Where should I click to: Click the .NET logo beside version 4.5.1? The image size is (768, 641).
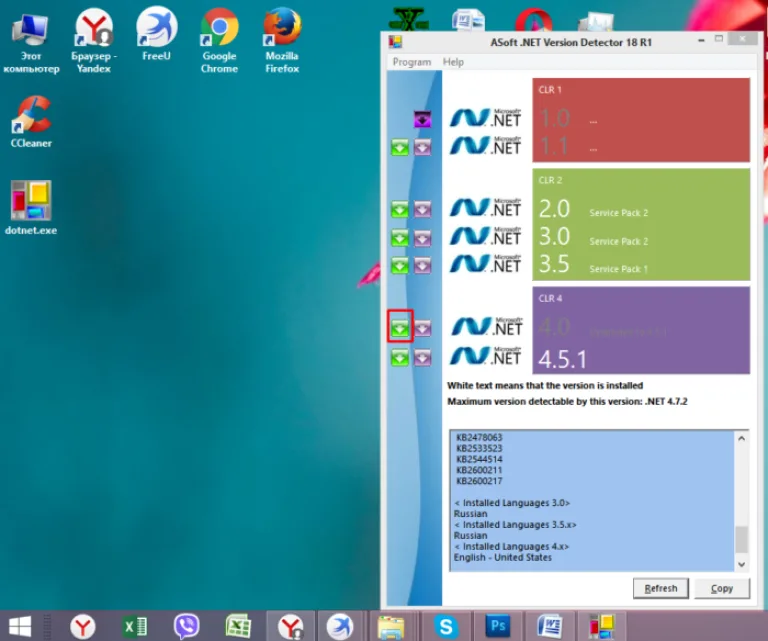(x=485, y=356)
